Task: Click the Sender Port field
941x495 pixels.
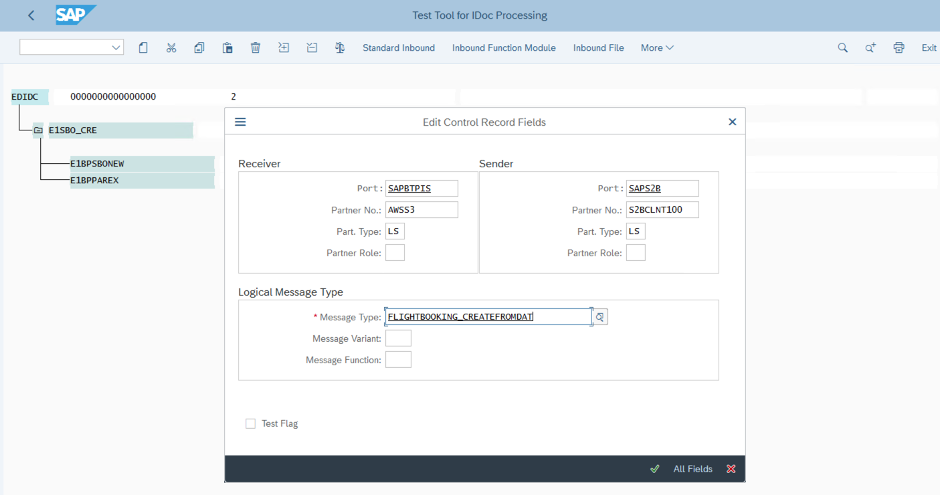Action: (x=663, y=188)
